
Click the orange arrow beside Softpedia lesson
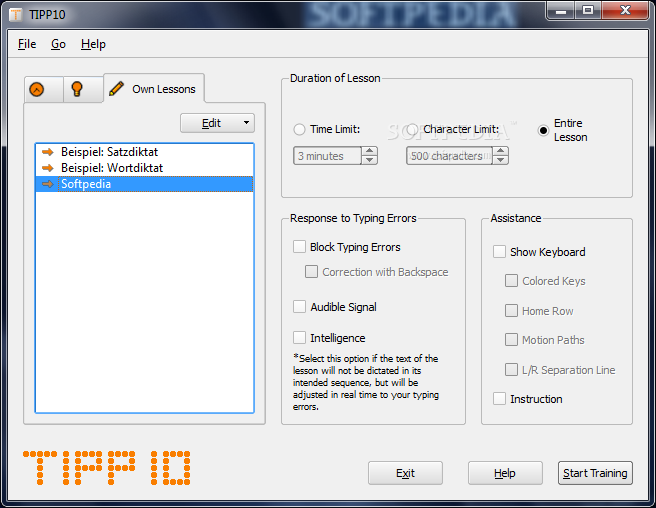click(x=48, y=184)
